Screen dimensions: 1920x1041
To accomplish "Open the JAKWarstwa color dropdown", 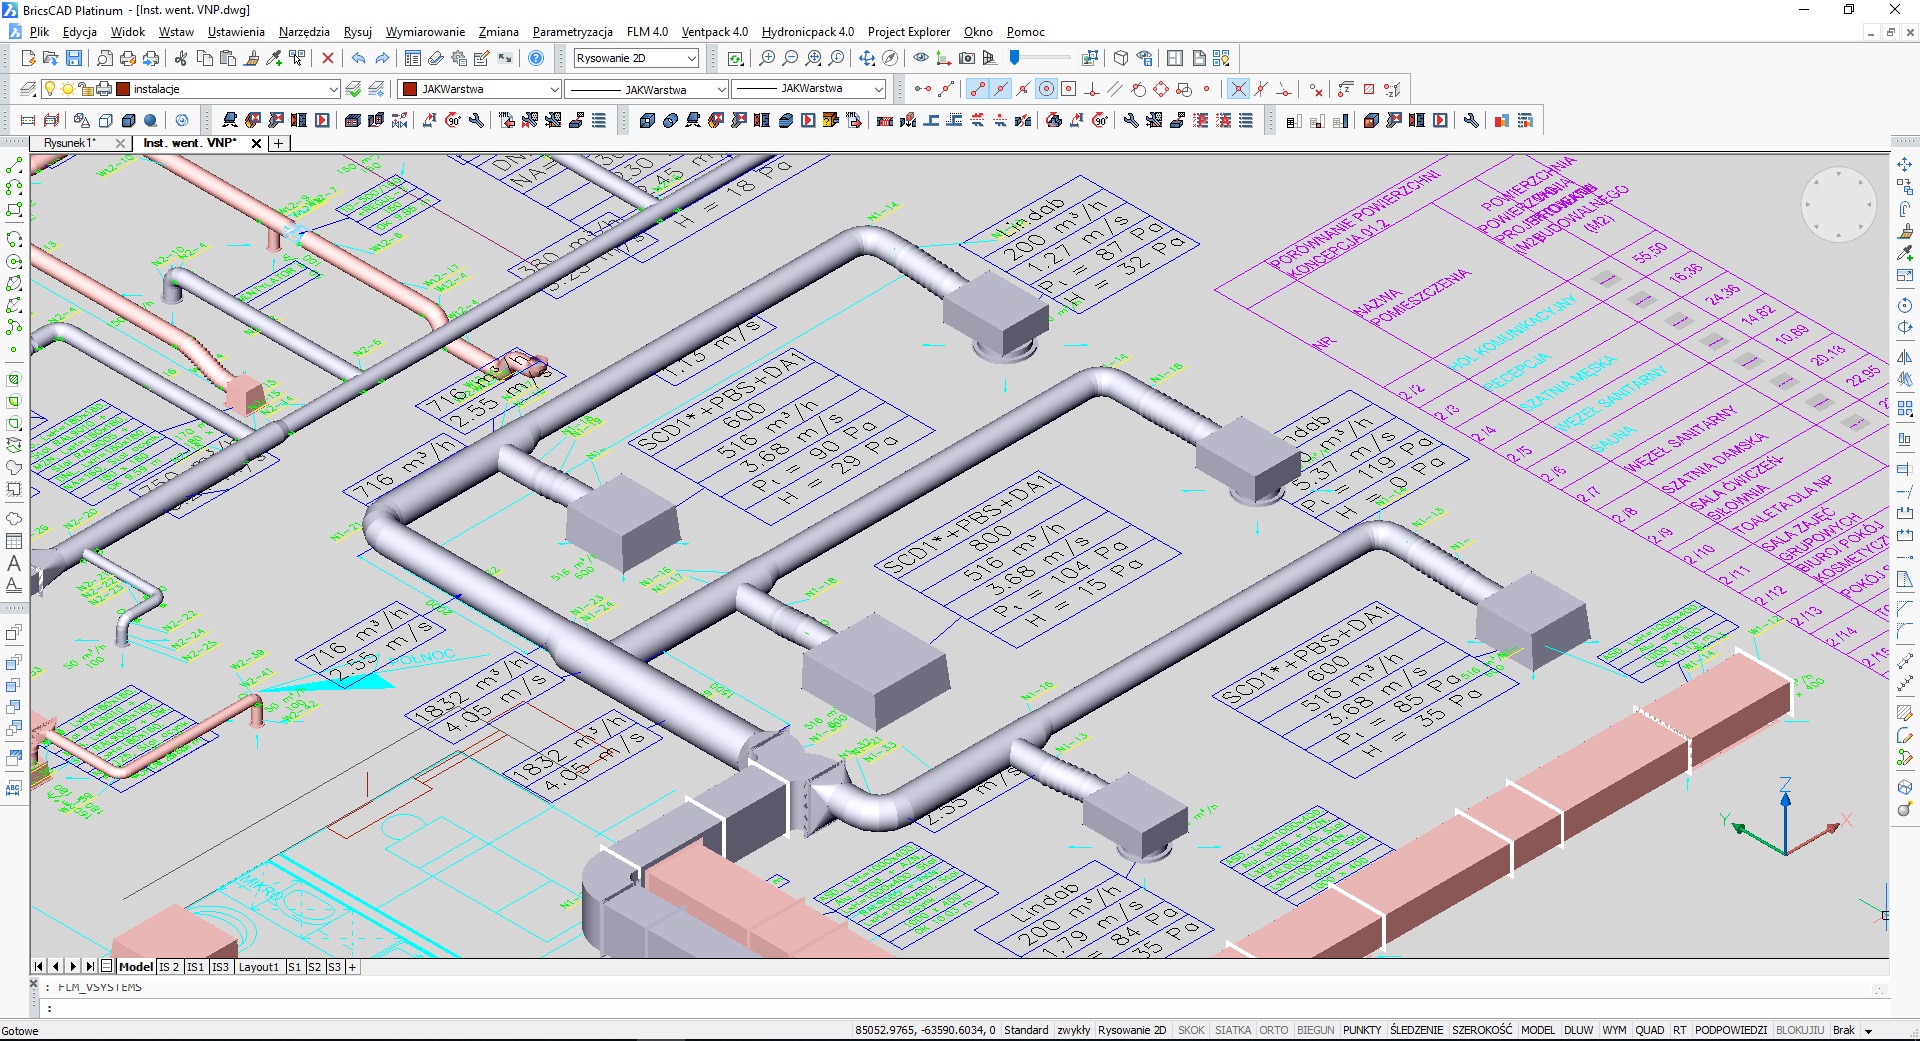I will tap(554, 89).
